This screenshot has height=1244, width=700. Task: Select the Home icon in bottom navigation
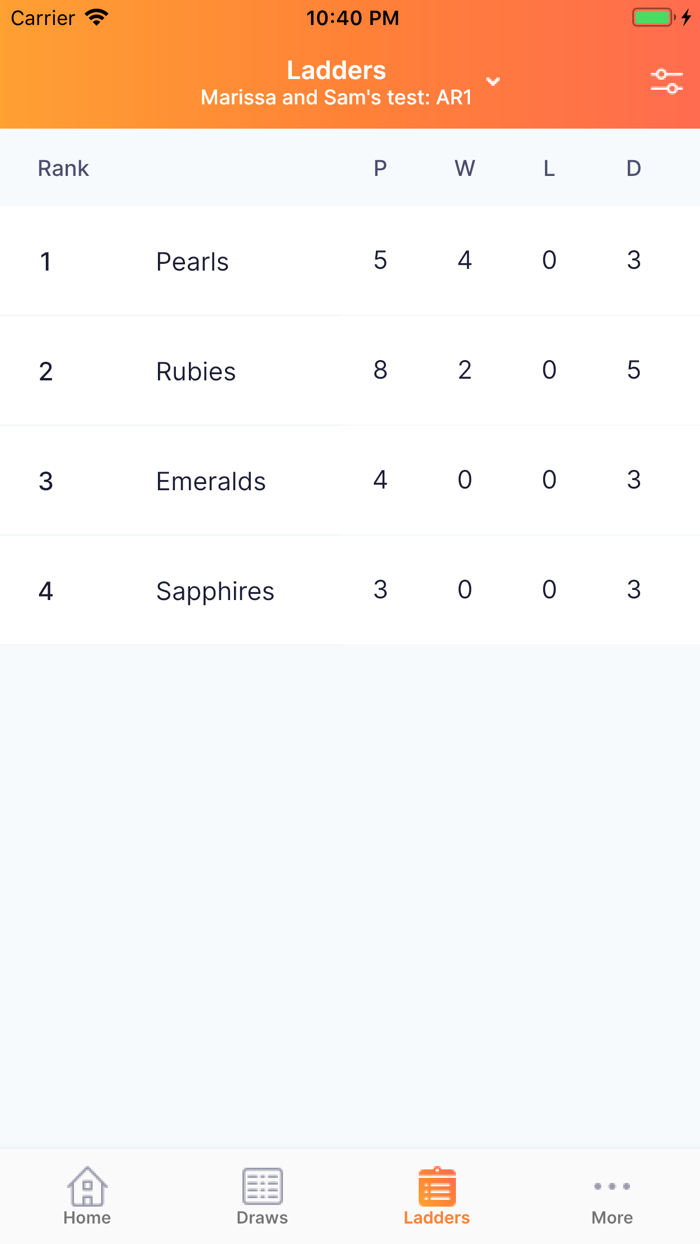[x=87, y=1188]
